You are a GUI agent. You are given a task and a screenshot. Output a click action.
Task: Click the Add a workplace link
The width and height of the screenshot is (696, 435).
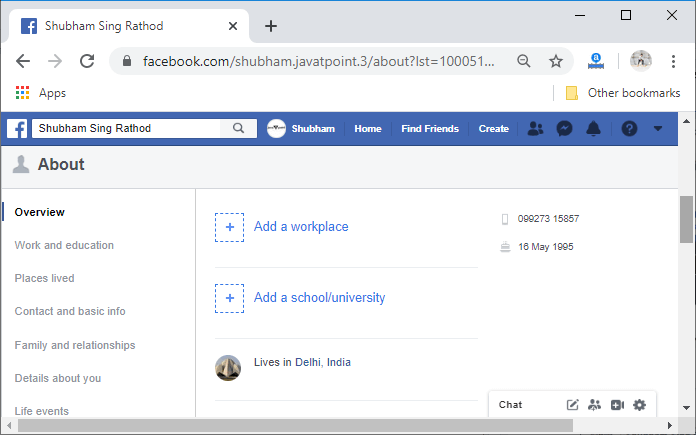[x=301, y=226]
